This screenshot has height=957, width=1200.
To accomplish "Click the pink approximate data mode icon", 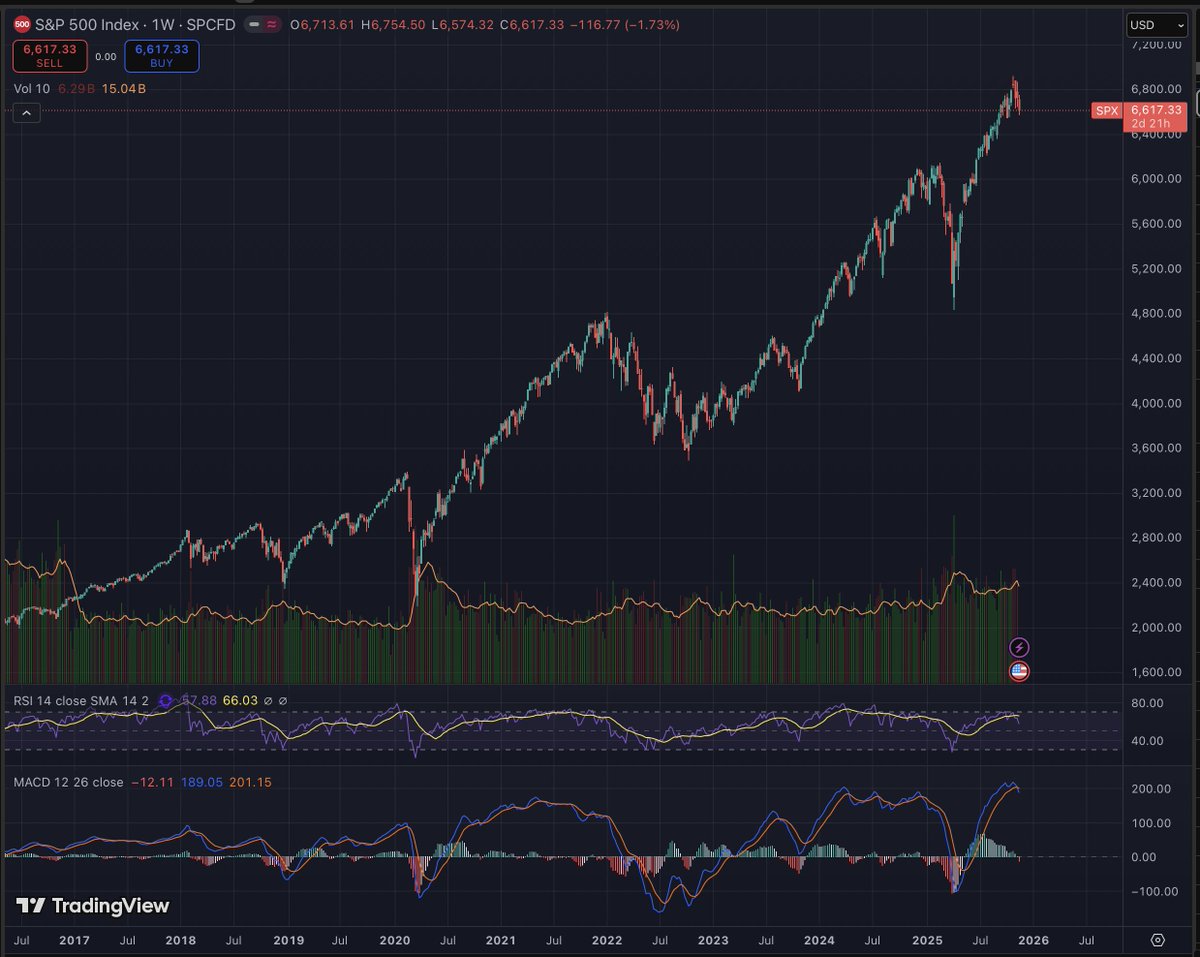I will tap(274, 24).
